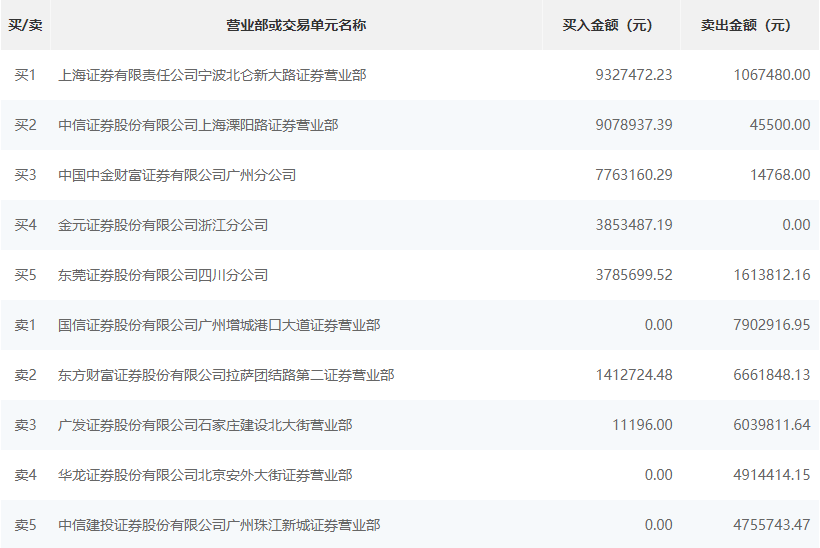This screenshot has height=548, width=820.
Task: Select 中信建投证券股份有限公司广州珠江新城证券营业部
Action: 219,525
